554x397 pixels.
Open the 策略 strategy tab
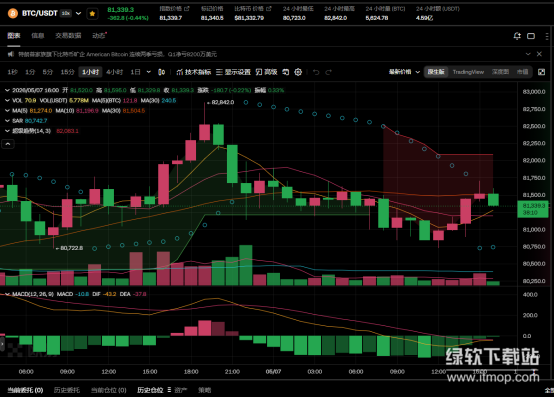click(x=204, y=390)
